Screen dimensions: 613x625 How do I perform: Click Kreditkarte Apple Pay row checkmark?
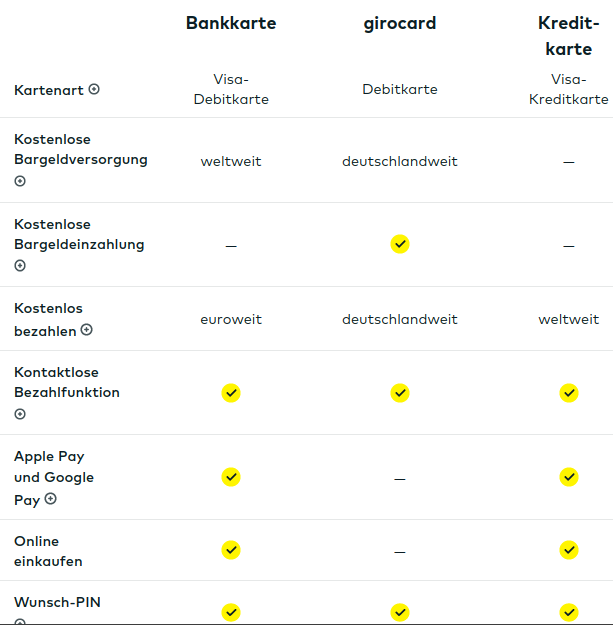click(569, 477)
